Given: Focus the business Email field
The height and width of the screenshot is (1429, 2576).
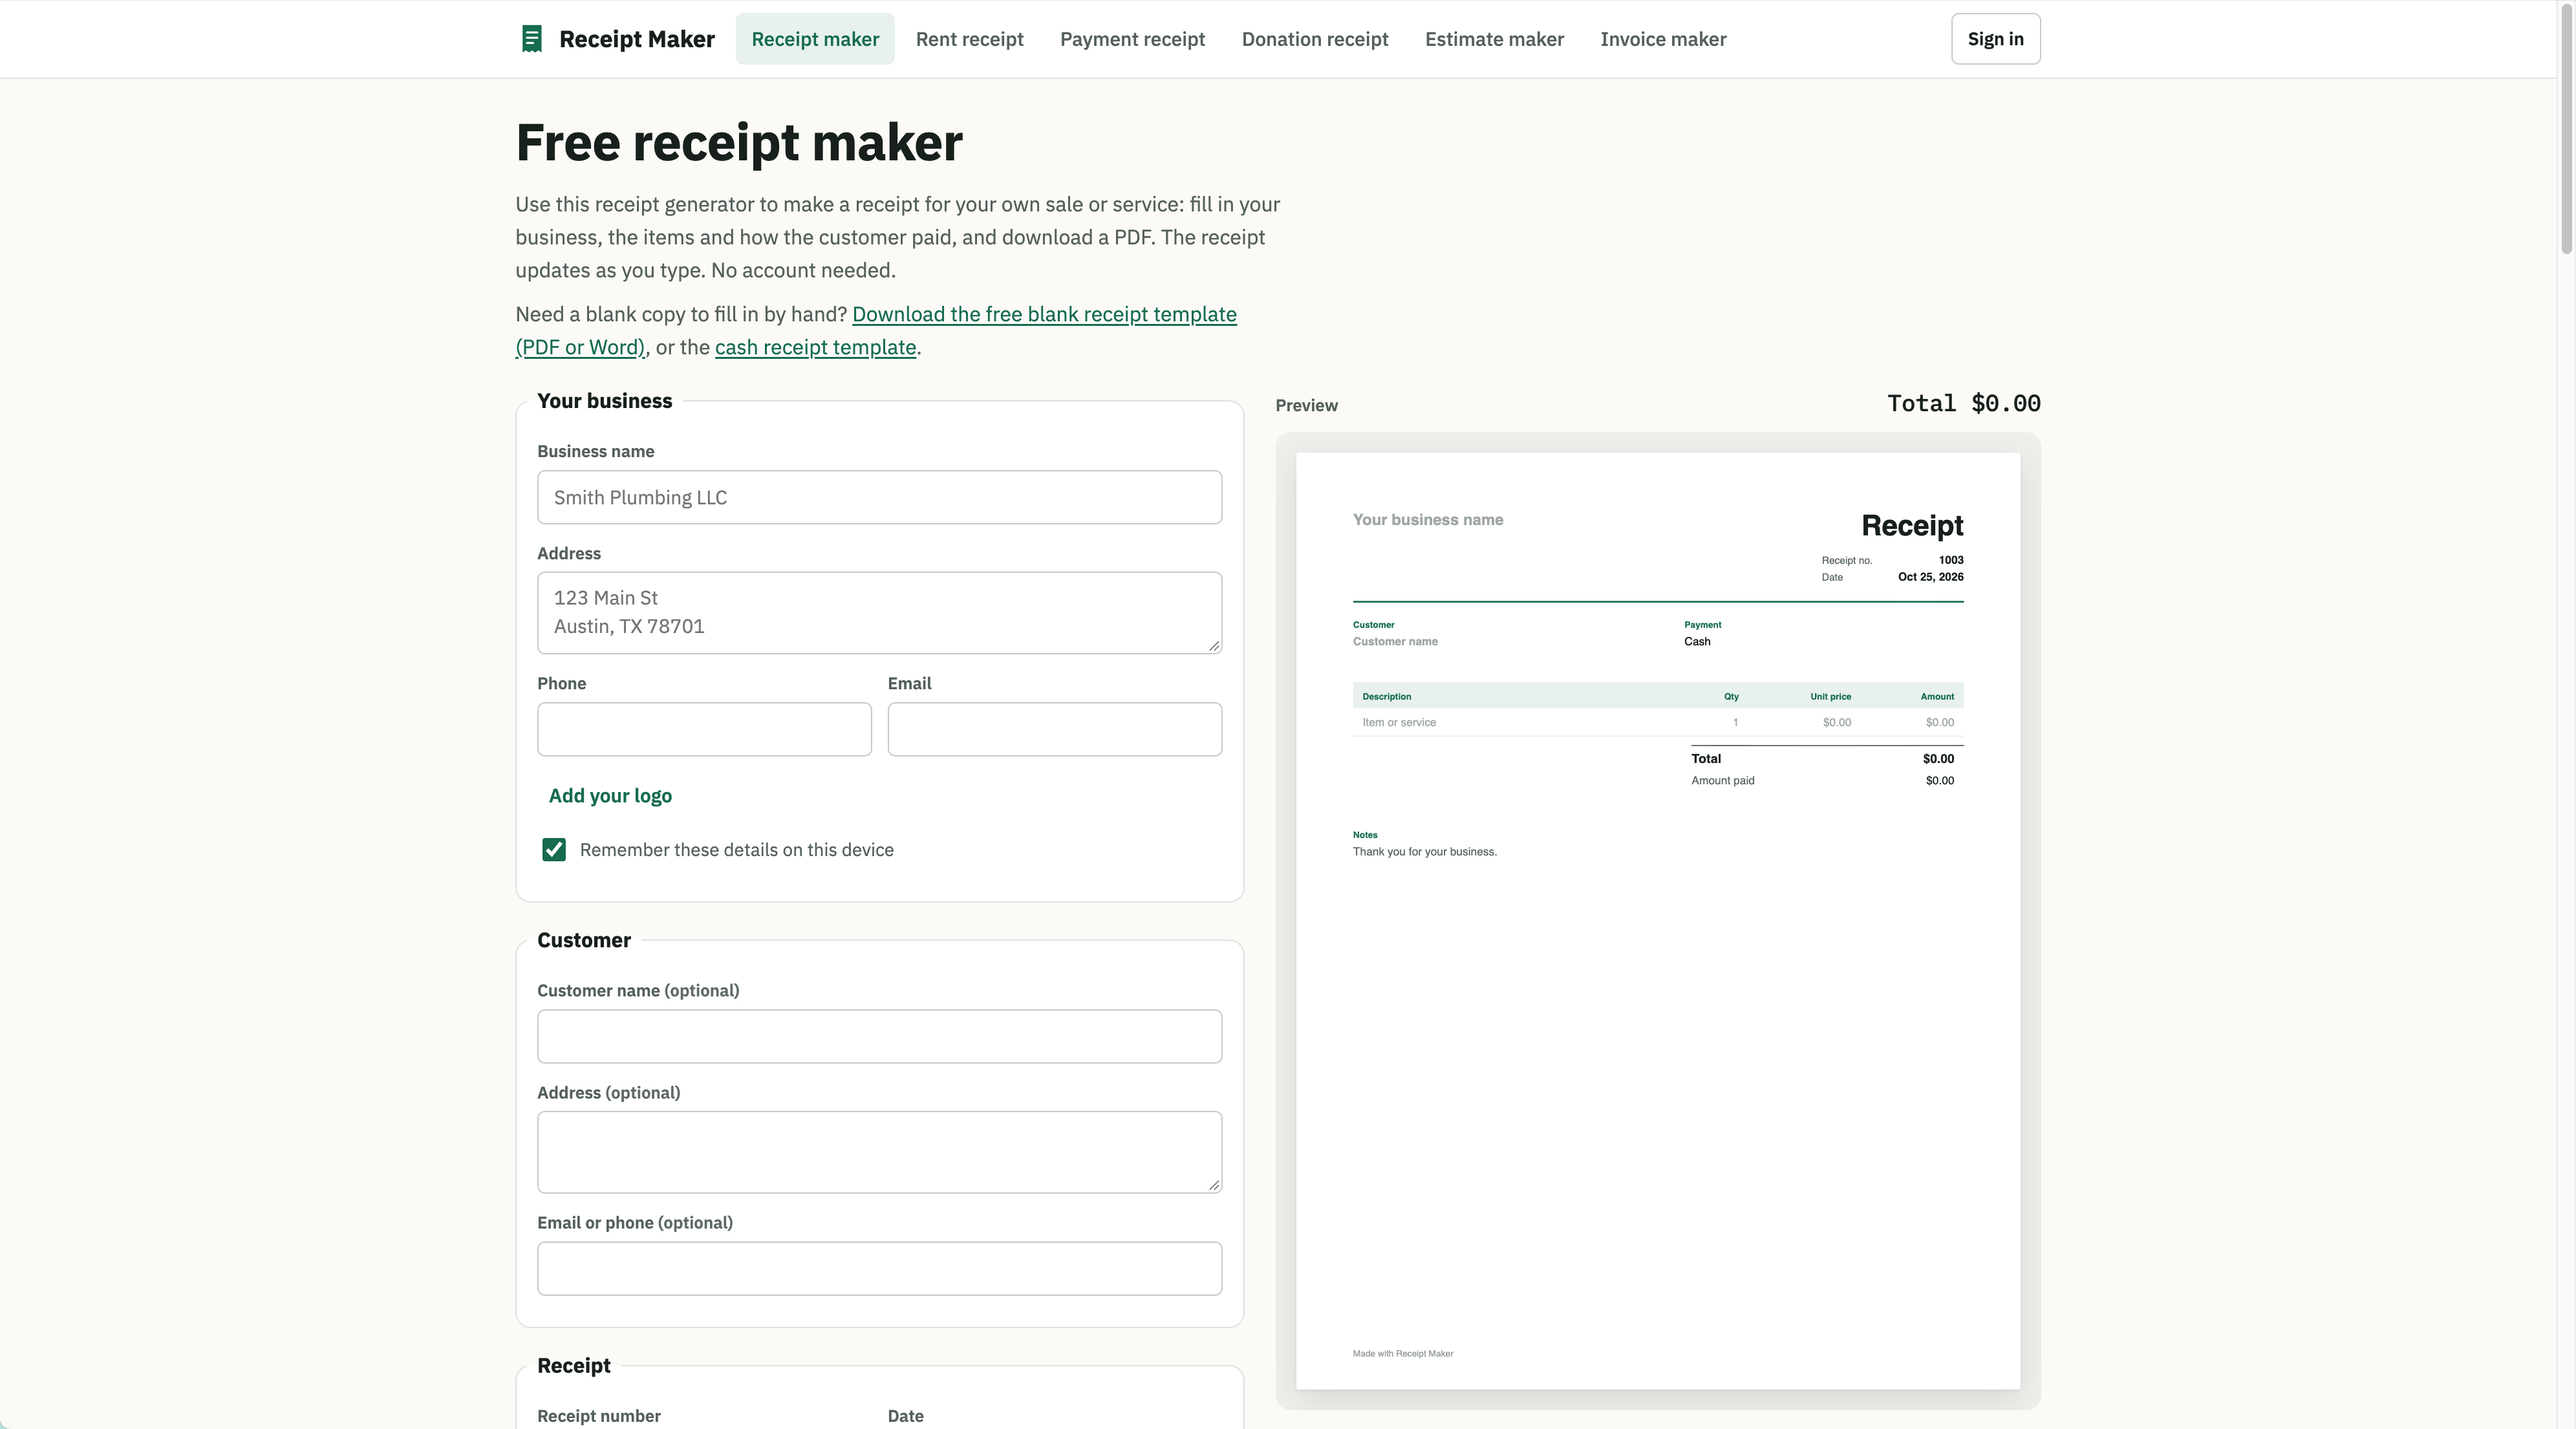Looking at the screenshot, I should pos(1054,729).
